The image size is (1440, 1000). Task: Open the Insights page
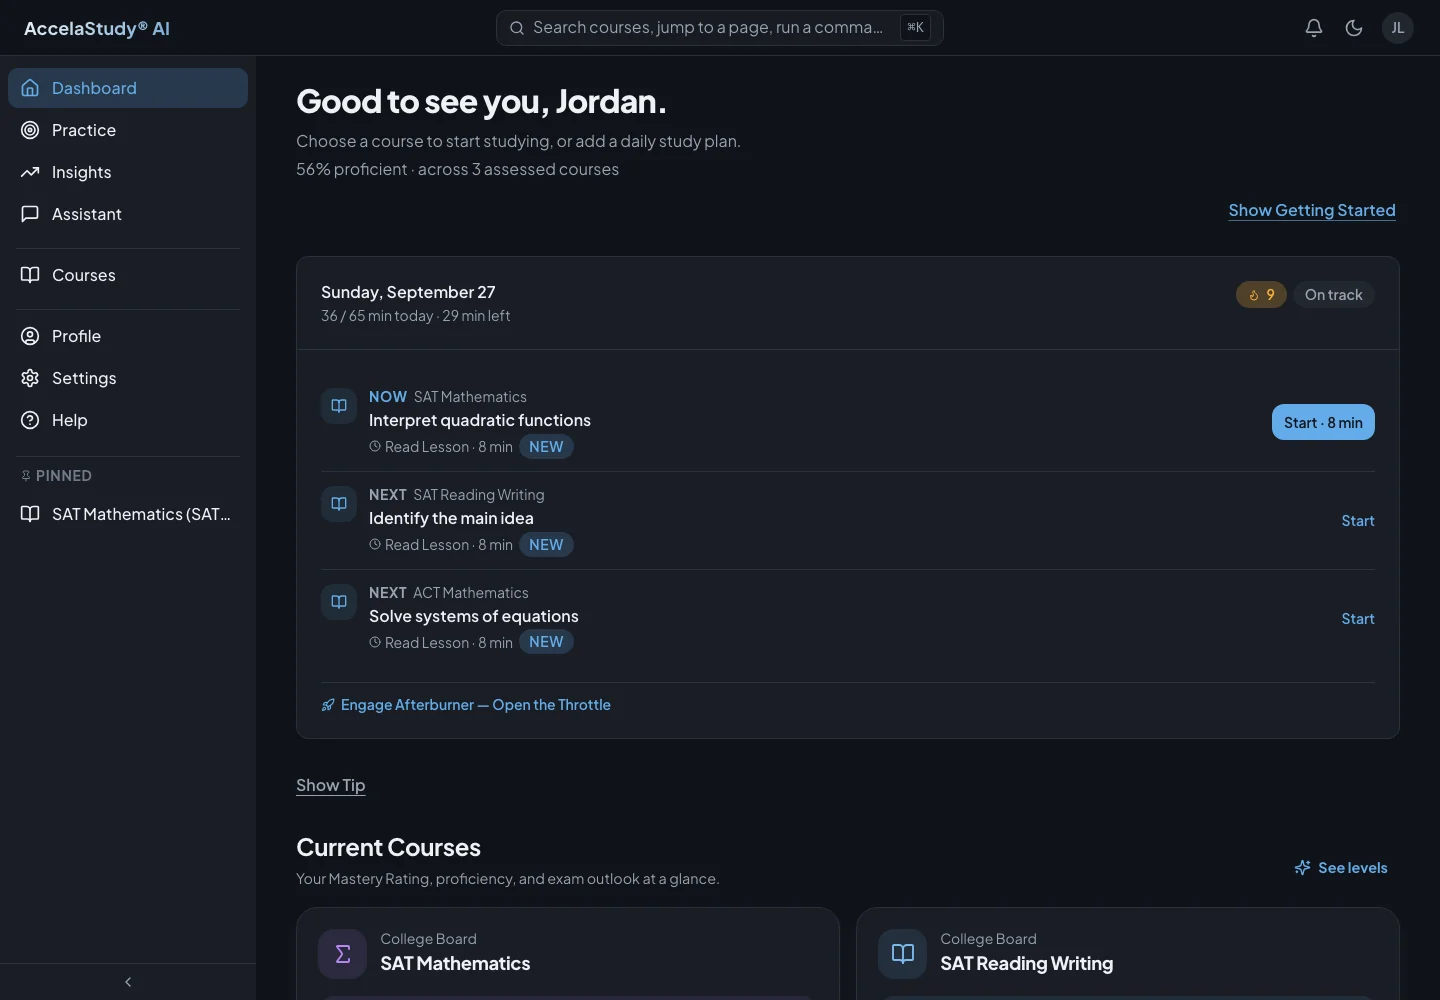128,172
